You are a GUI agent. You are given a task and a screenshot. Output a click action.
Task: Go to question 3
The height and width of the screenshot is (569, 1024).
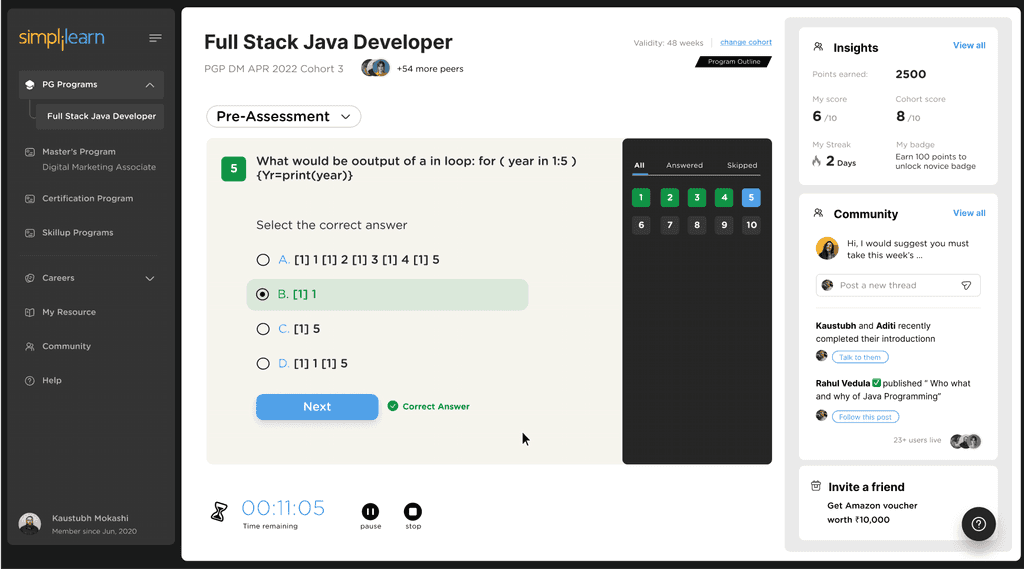697,197
